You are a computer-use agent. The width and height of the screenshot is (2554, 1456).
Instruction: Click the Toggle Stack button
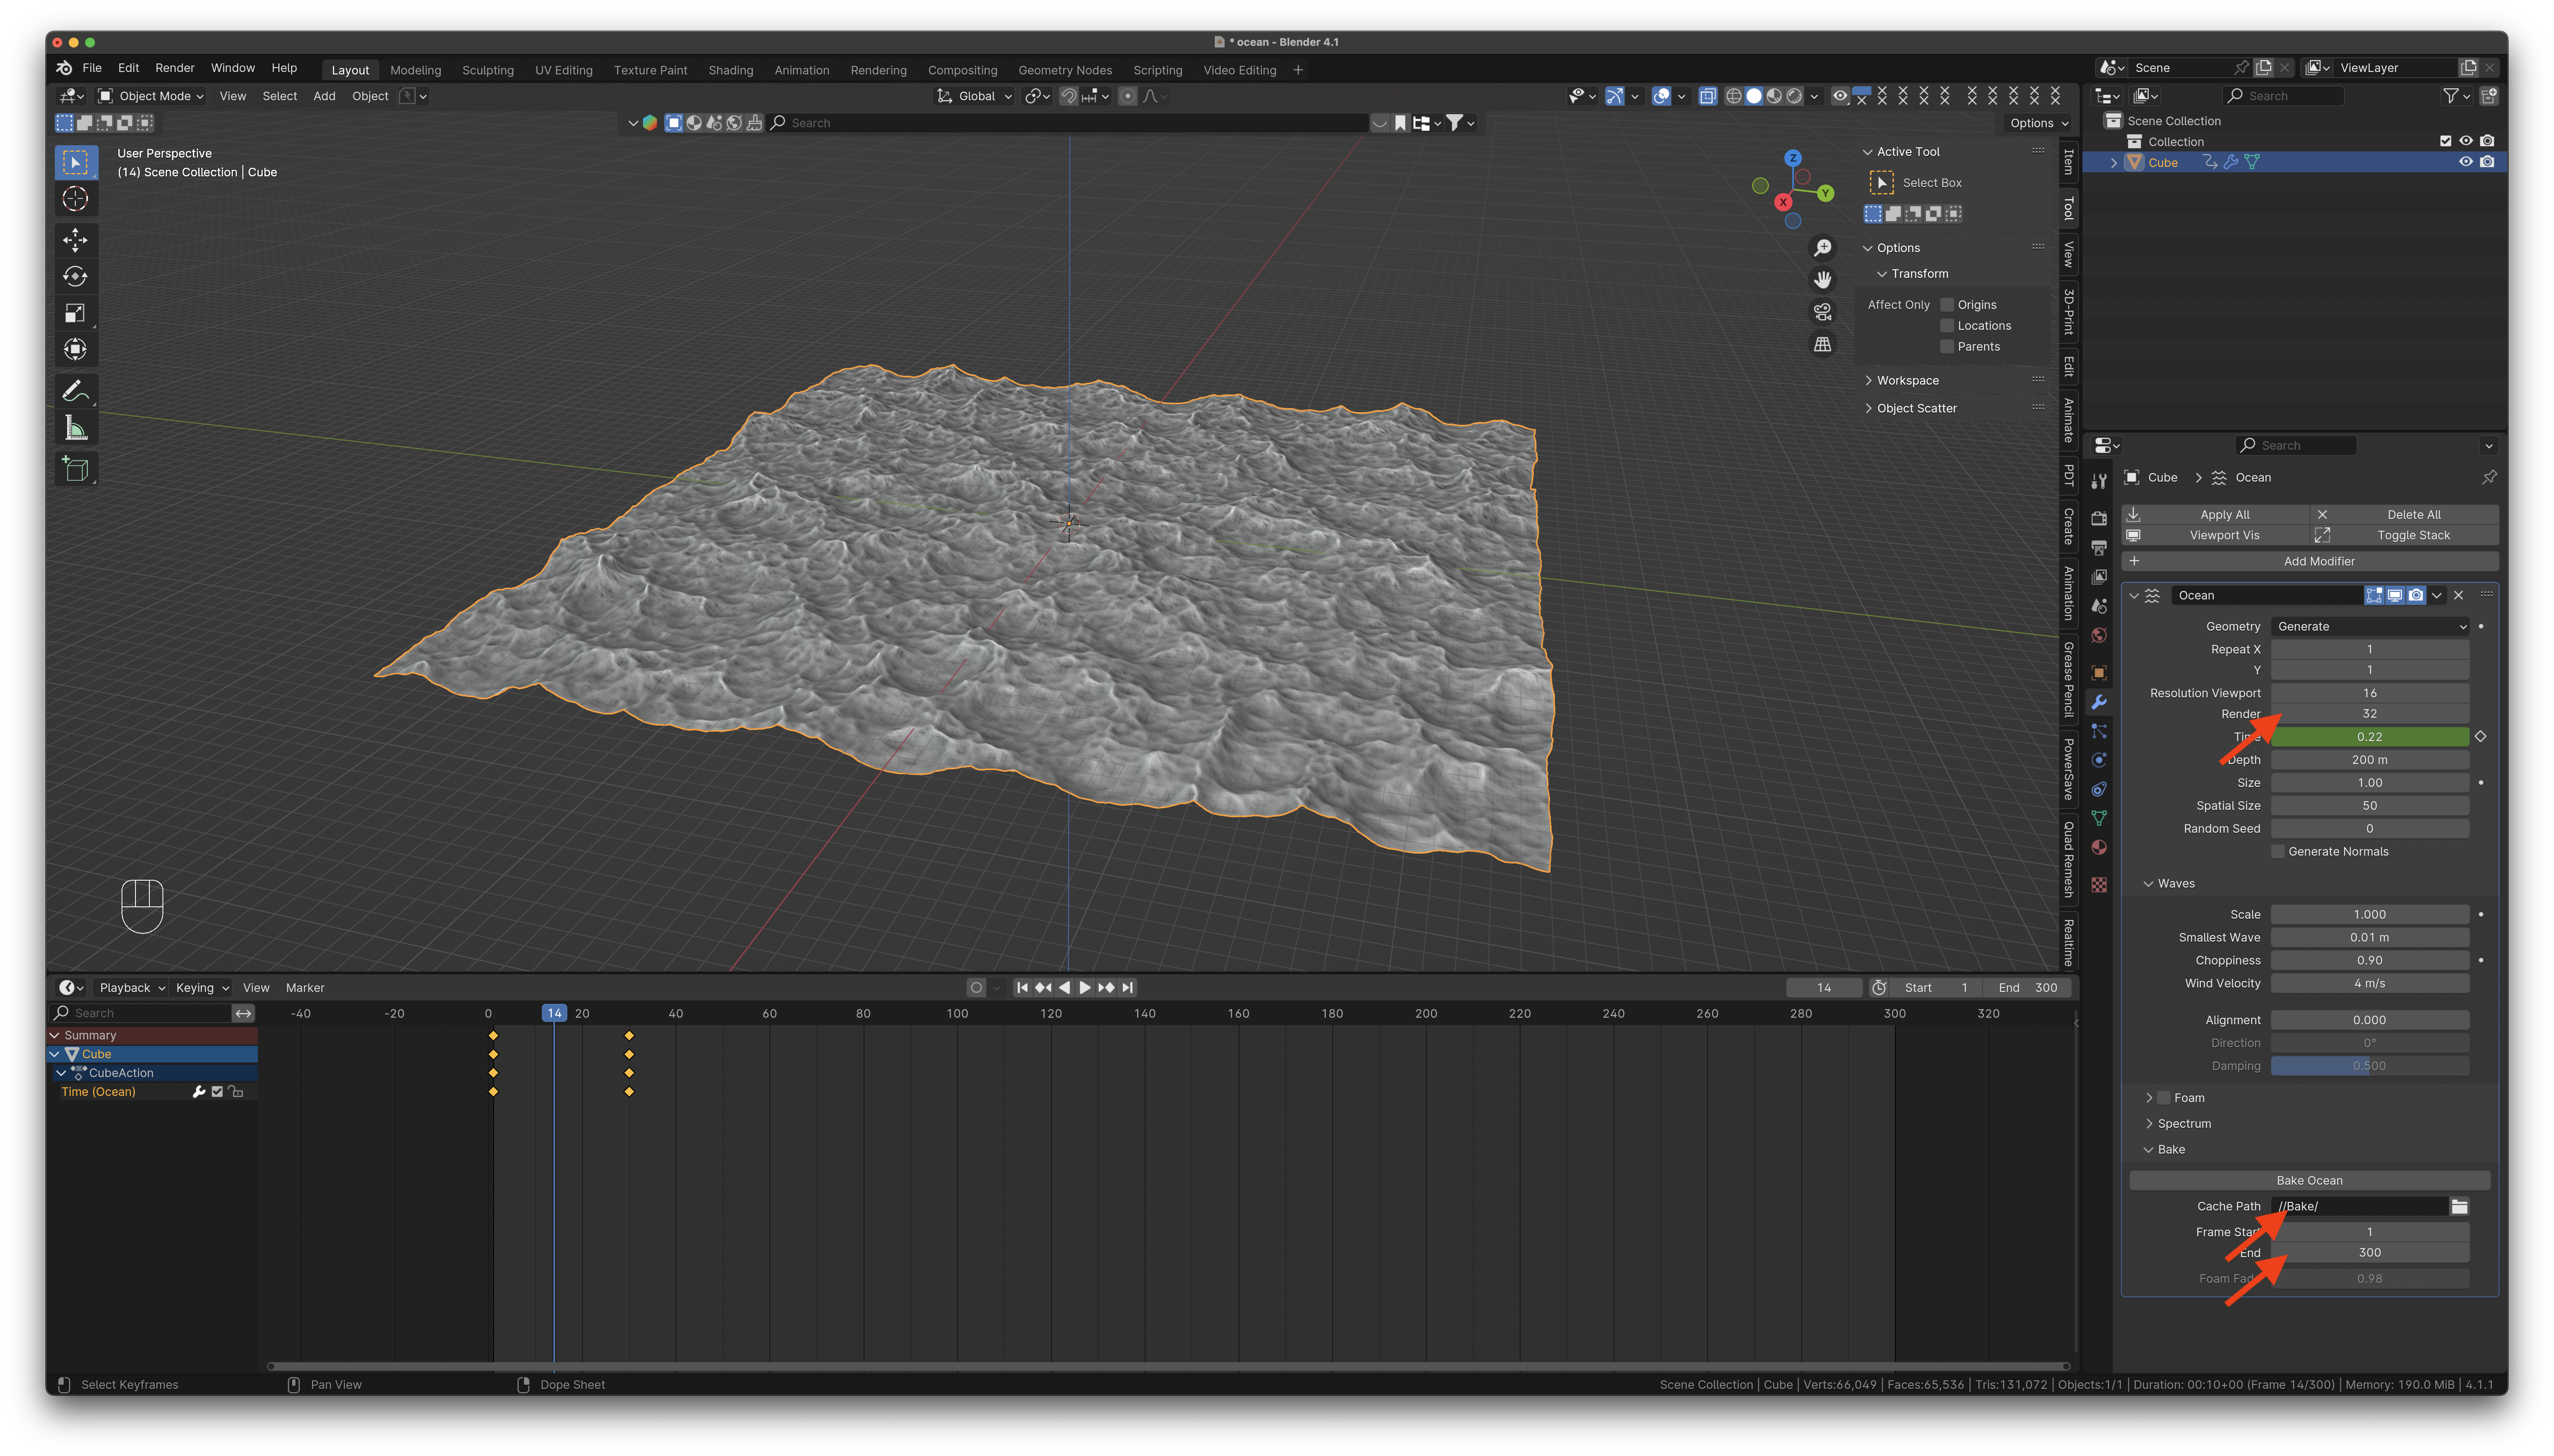click(x=2404, y=536)
